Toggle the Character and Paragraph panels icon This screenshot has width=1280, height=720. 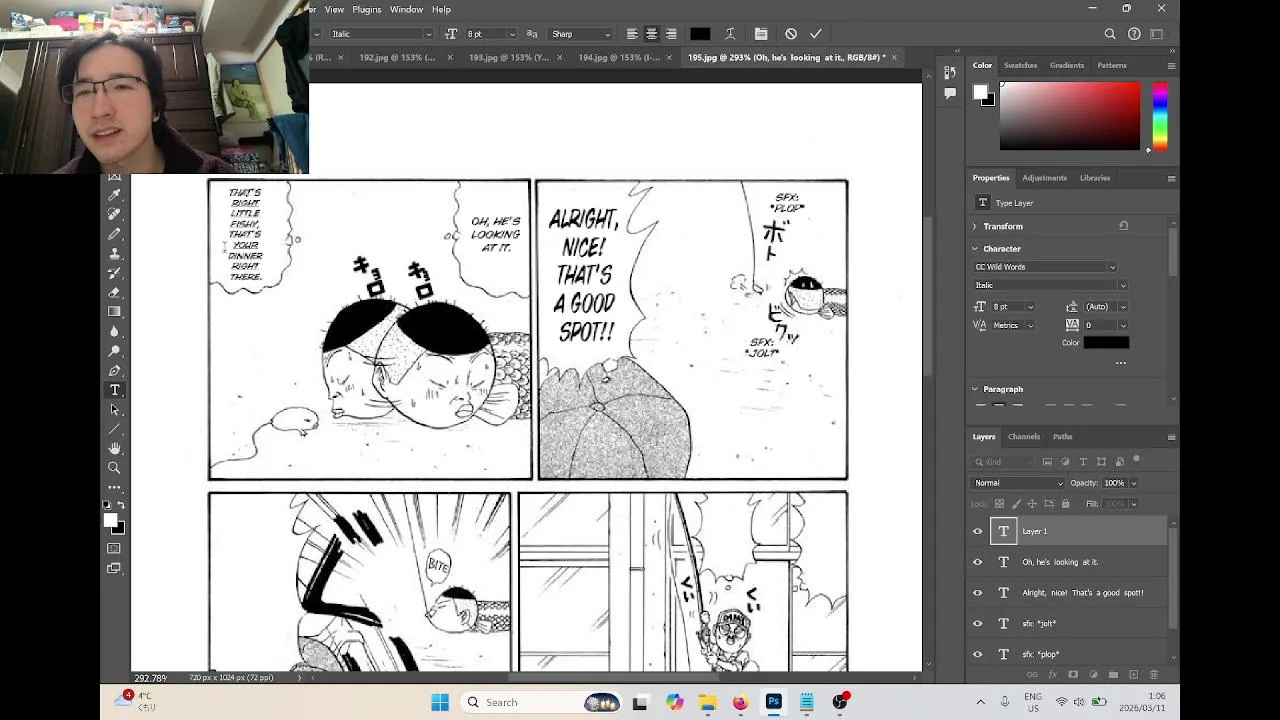[x=761, y=34]
